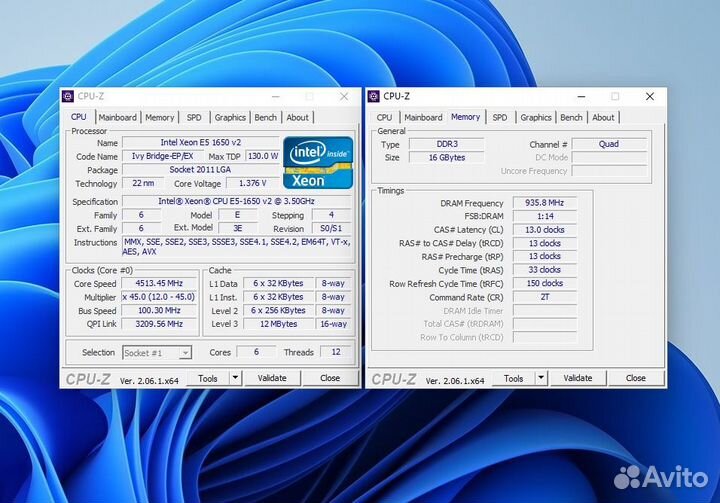This screenshot has height=503, width=720.
Task: Select CPU tab in left CPU-Z window
Action: point(79,117)
